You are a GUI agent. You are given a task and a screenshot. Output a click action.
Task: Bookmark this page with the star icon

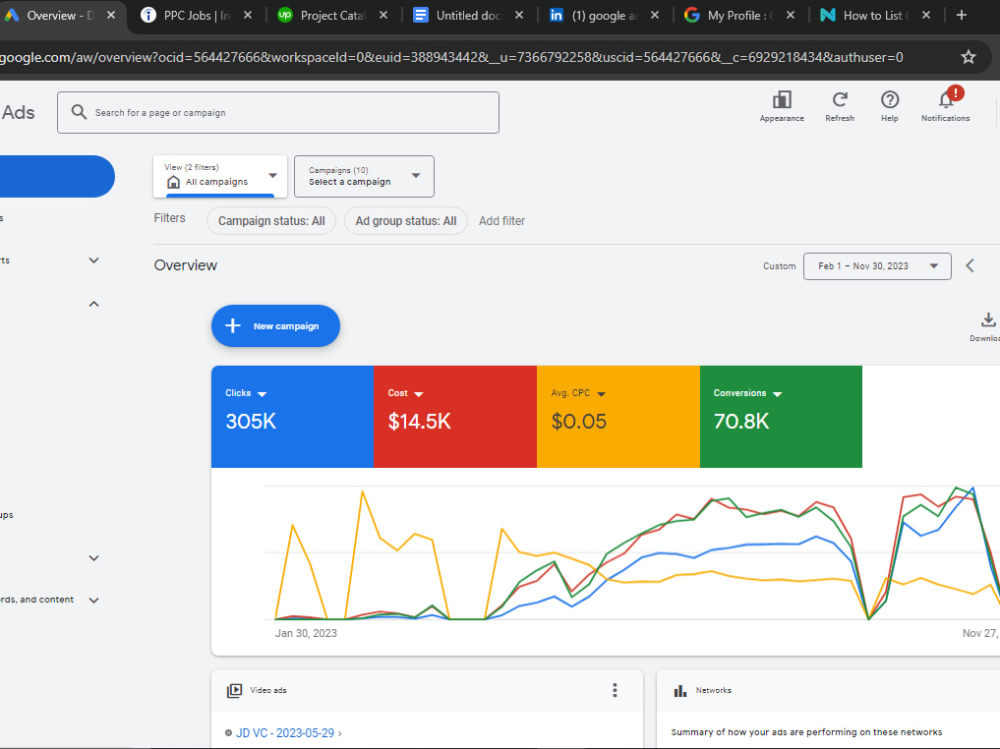[x=968, y=57]
